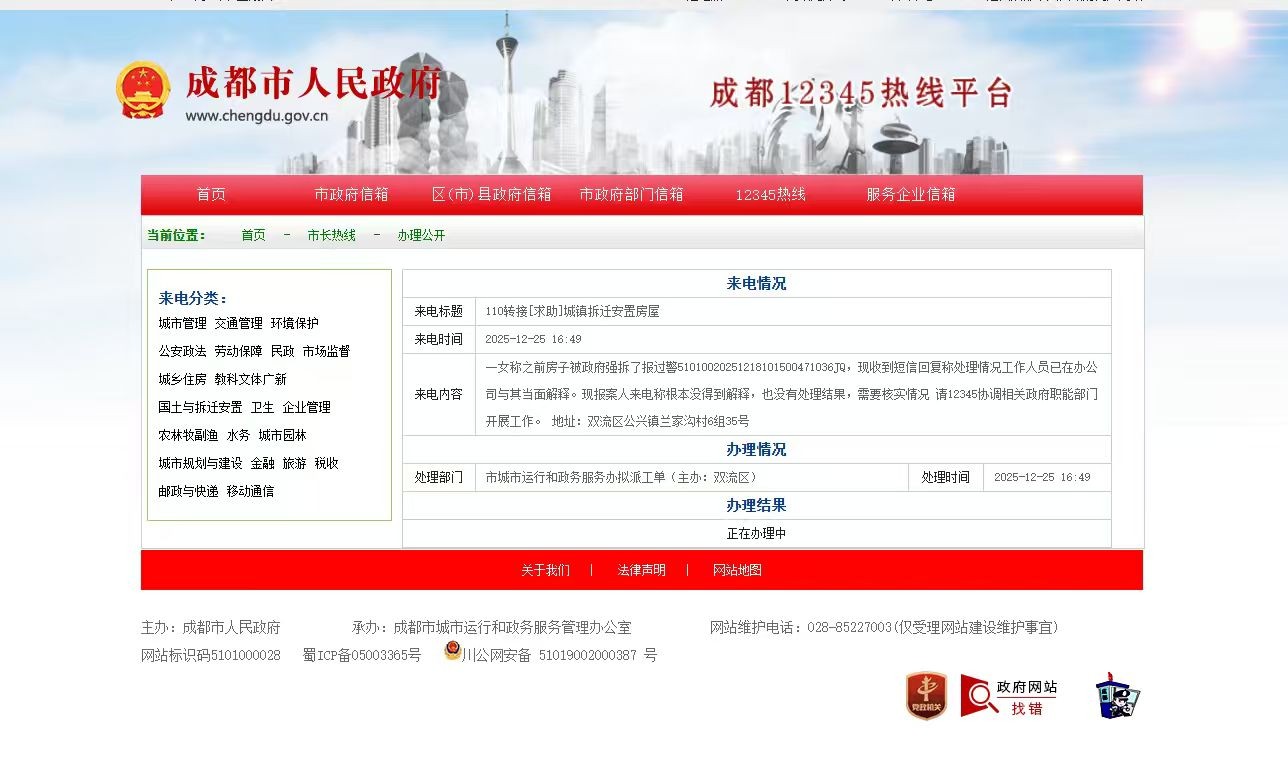Select 市政府部门信箱 in navigation bar
Image resolution: width=1288 pixels, height=768 pixels.
(x=631, y=195)
